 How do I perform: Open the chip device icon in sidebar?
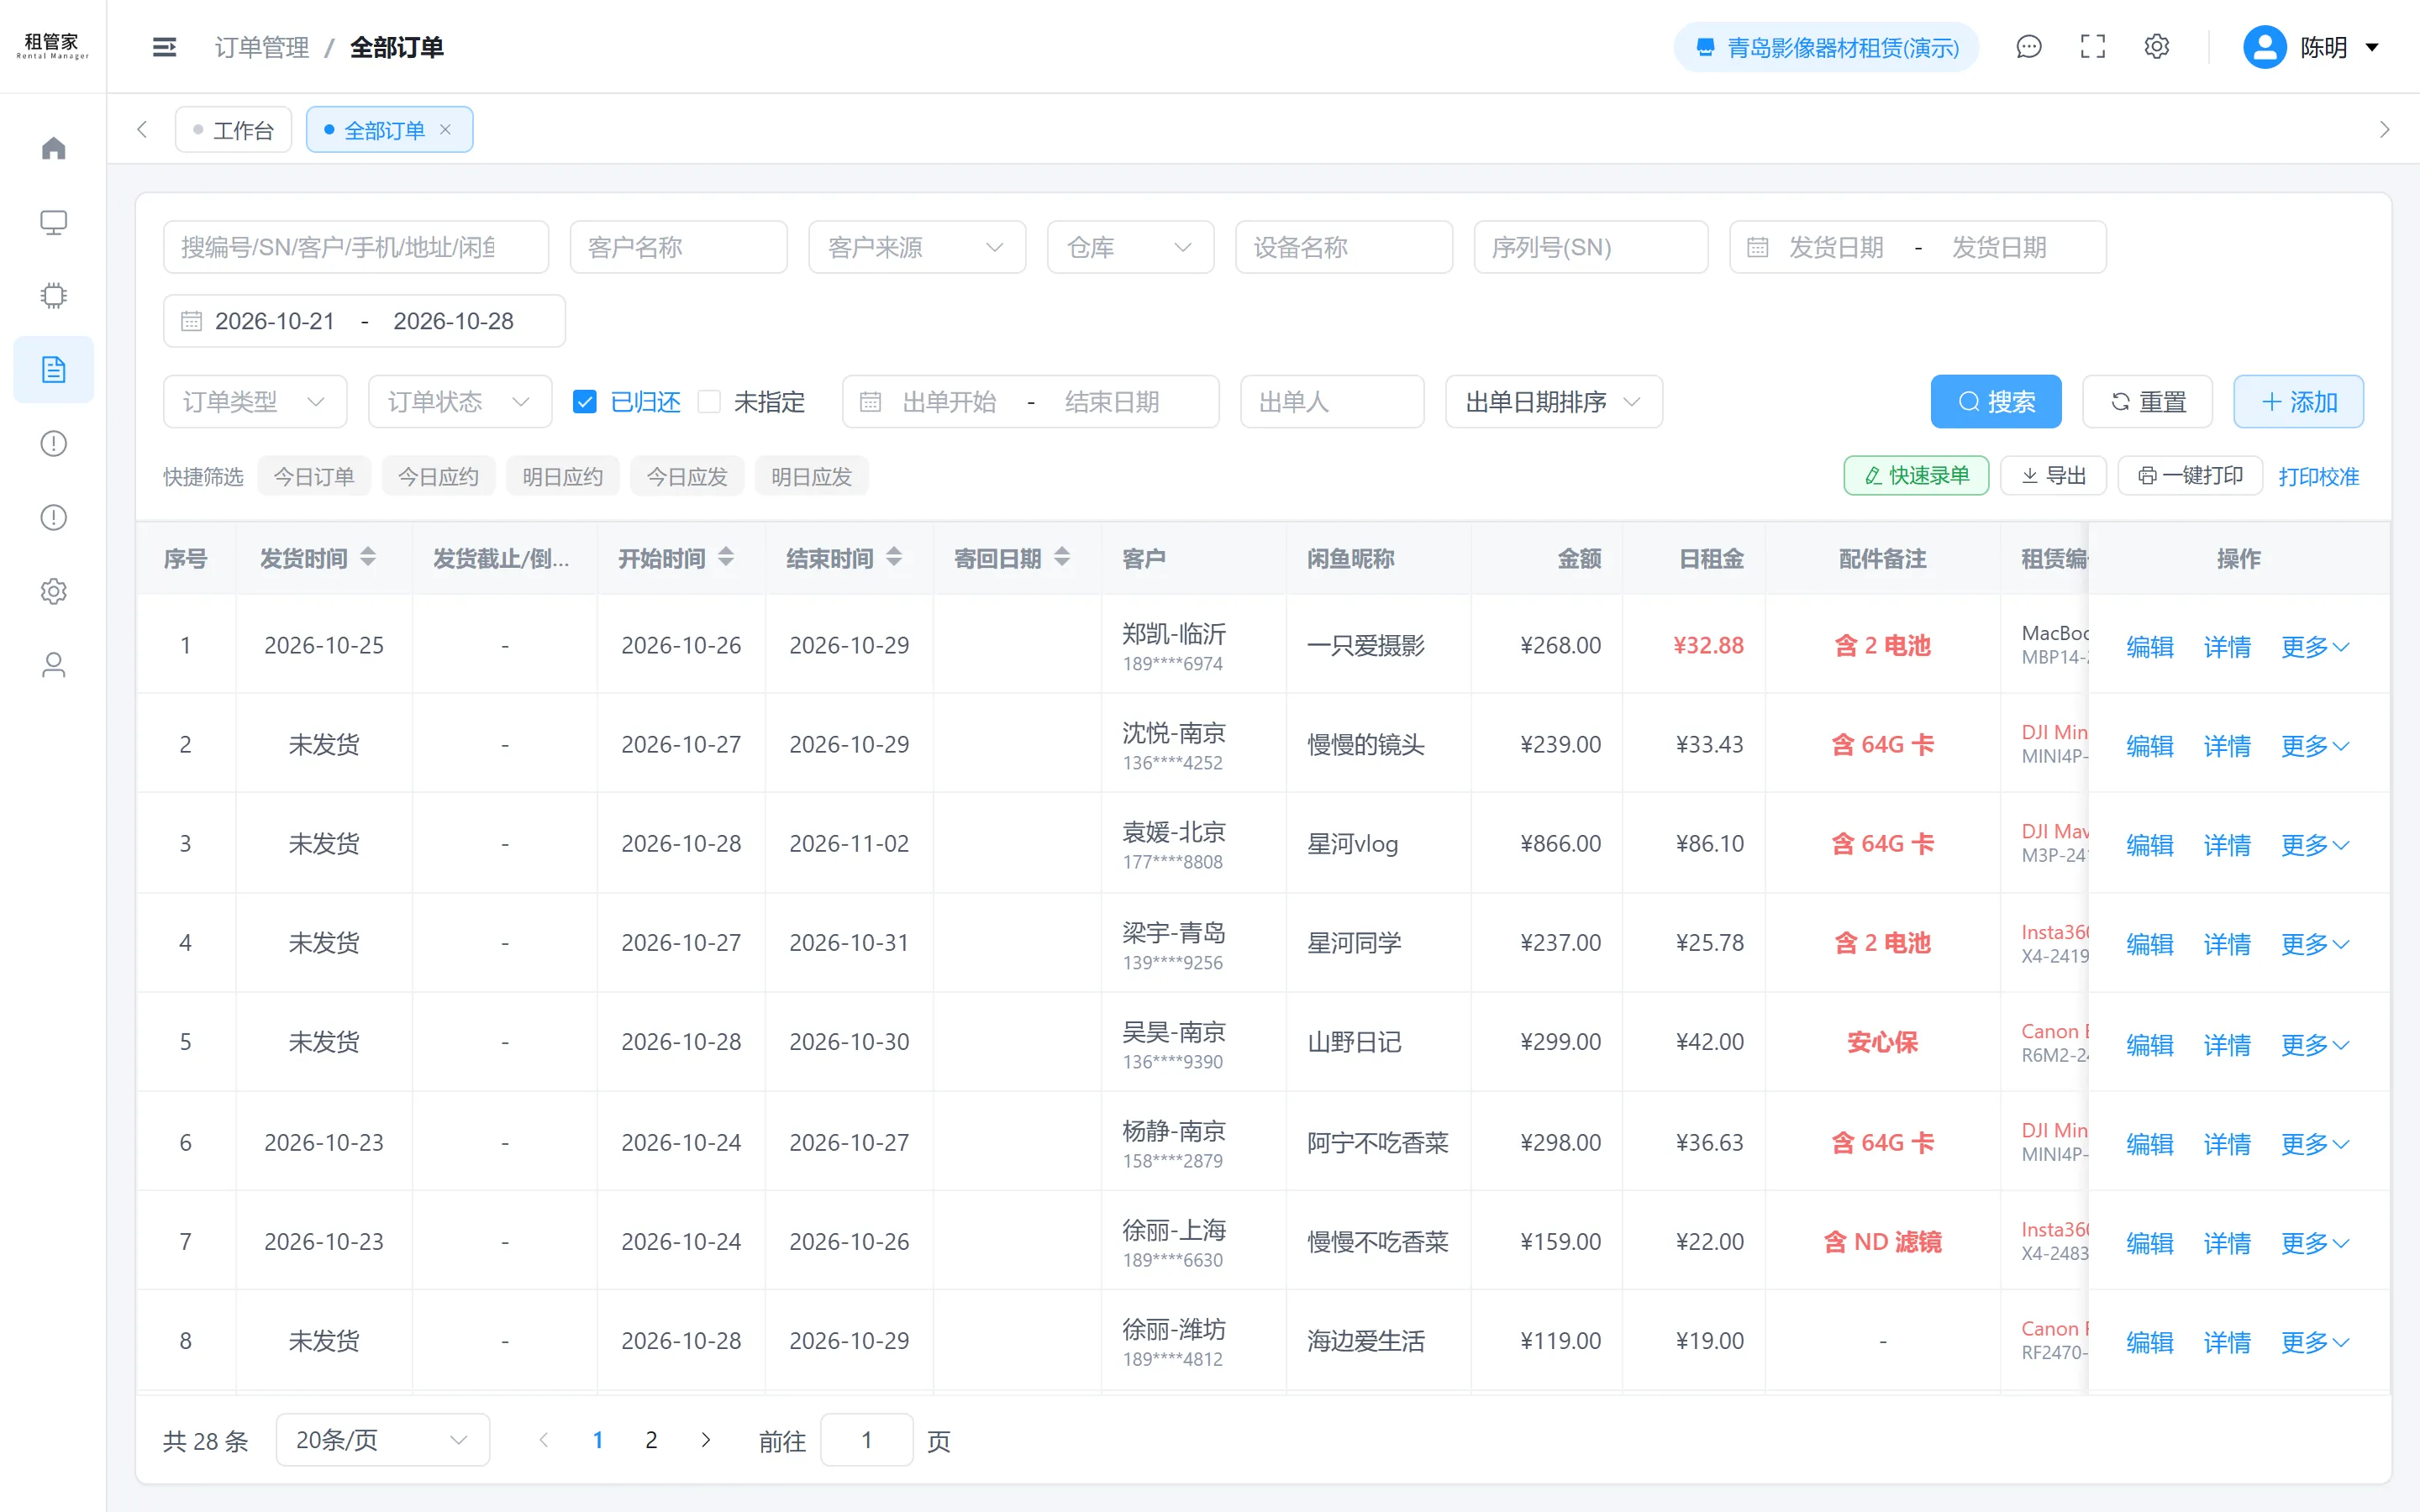tap(53, 296)
